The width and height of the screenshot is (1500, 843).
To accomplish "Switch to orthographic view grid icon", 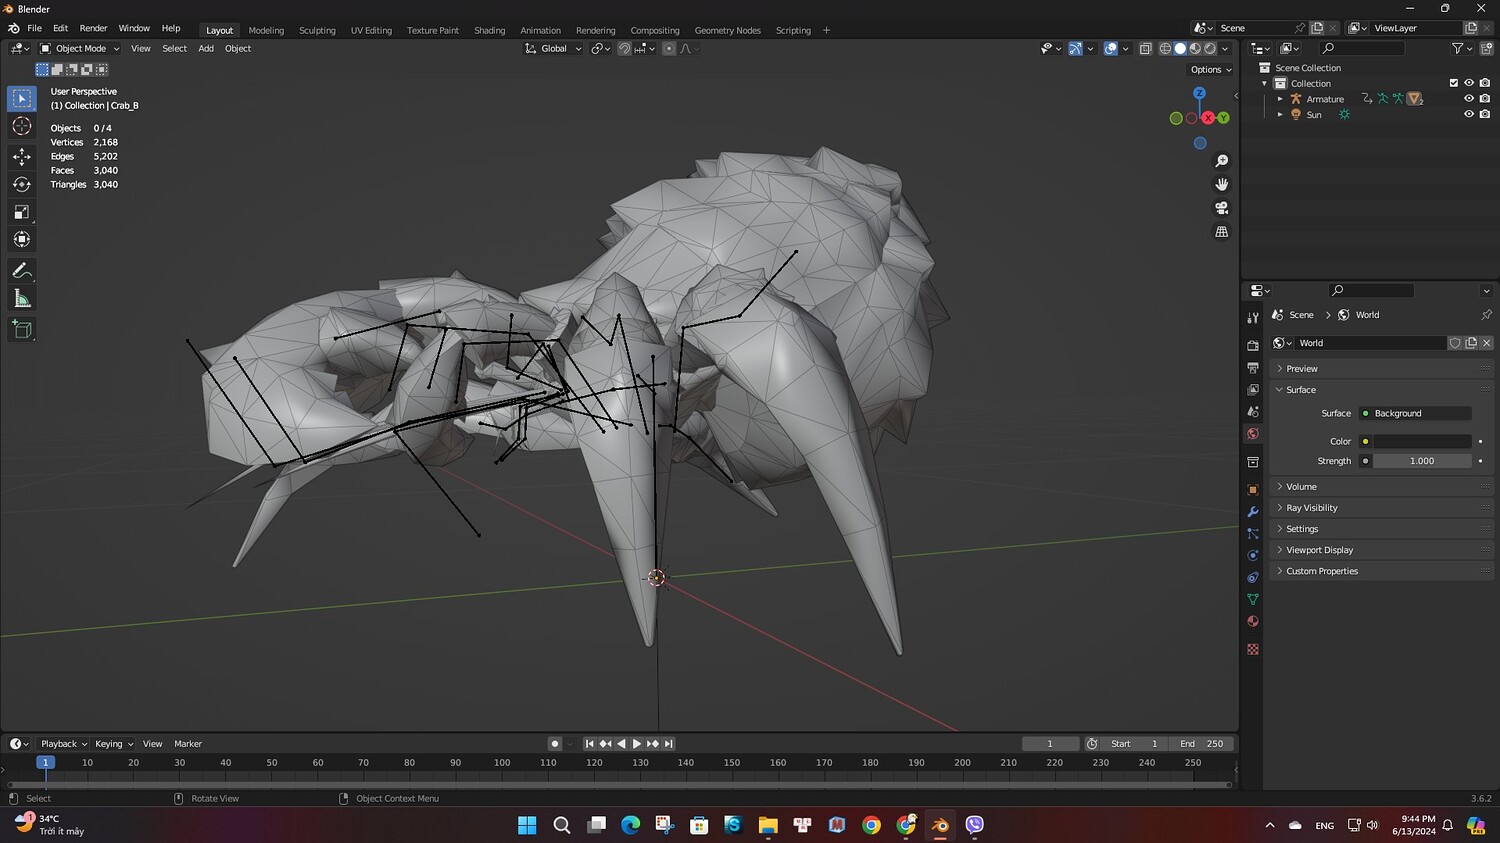I will 1221,232.
